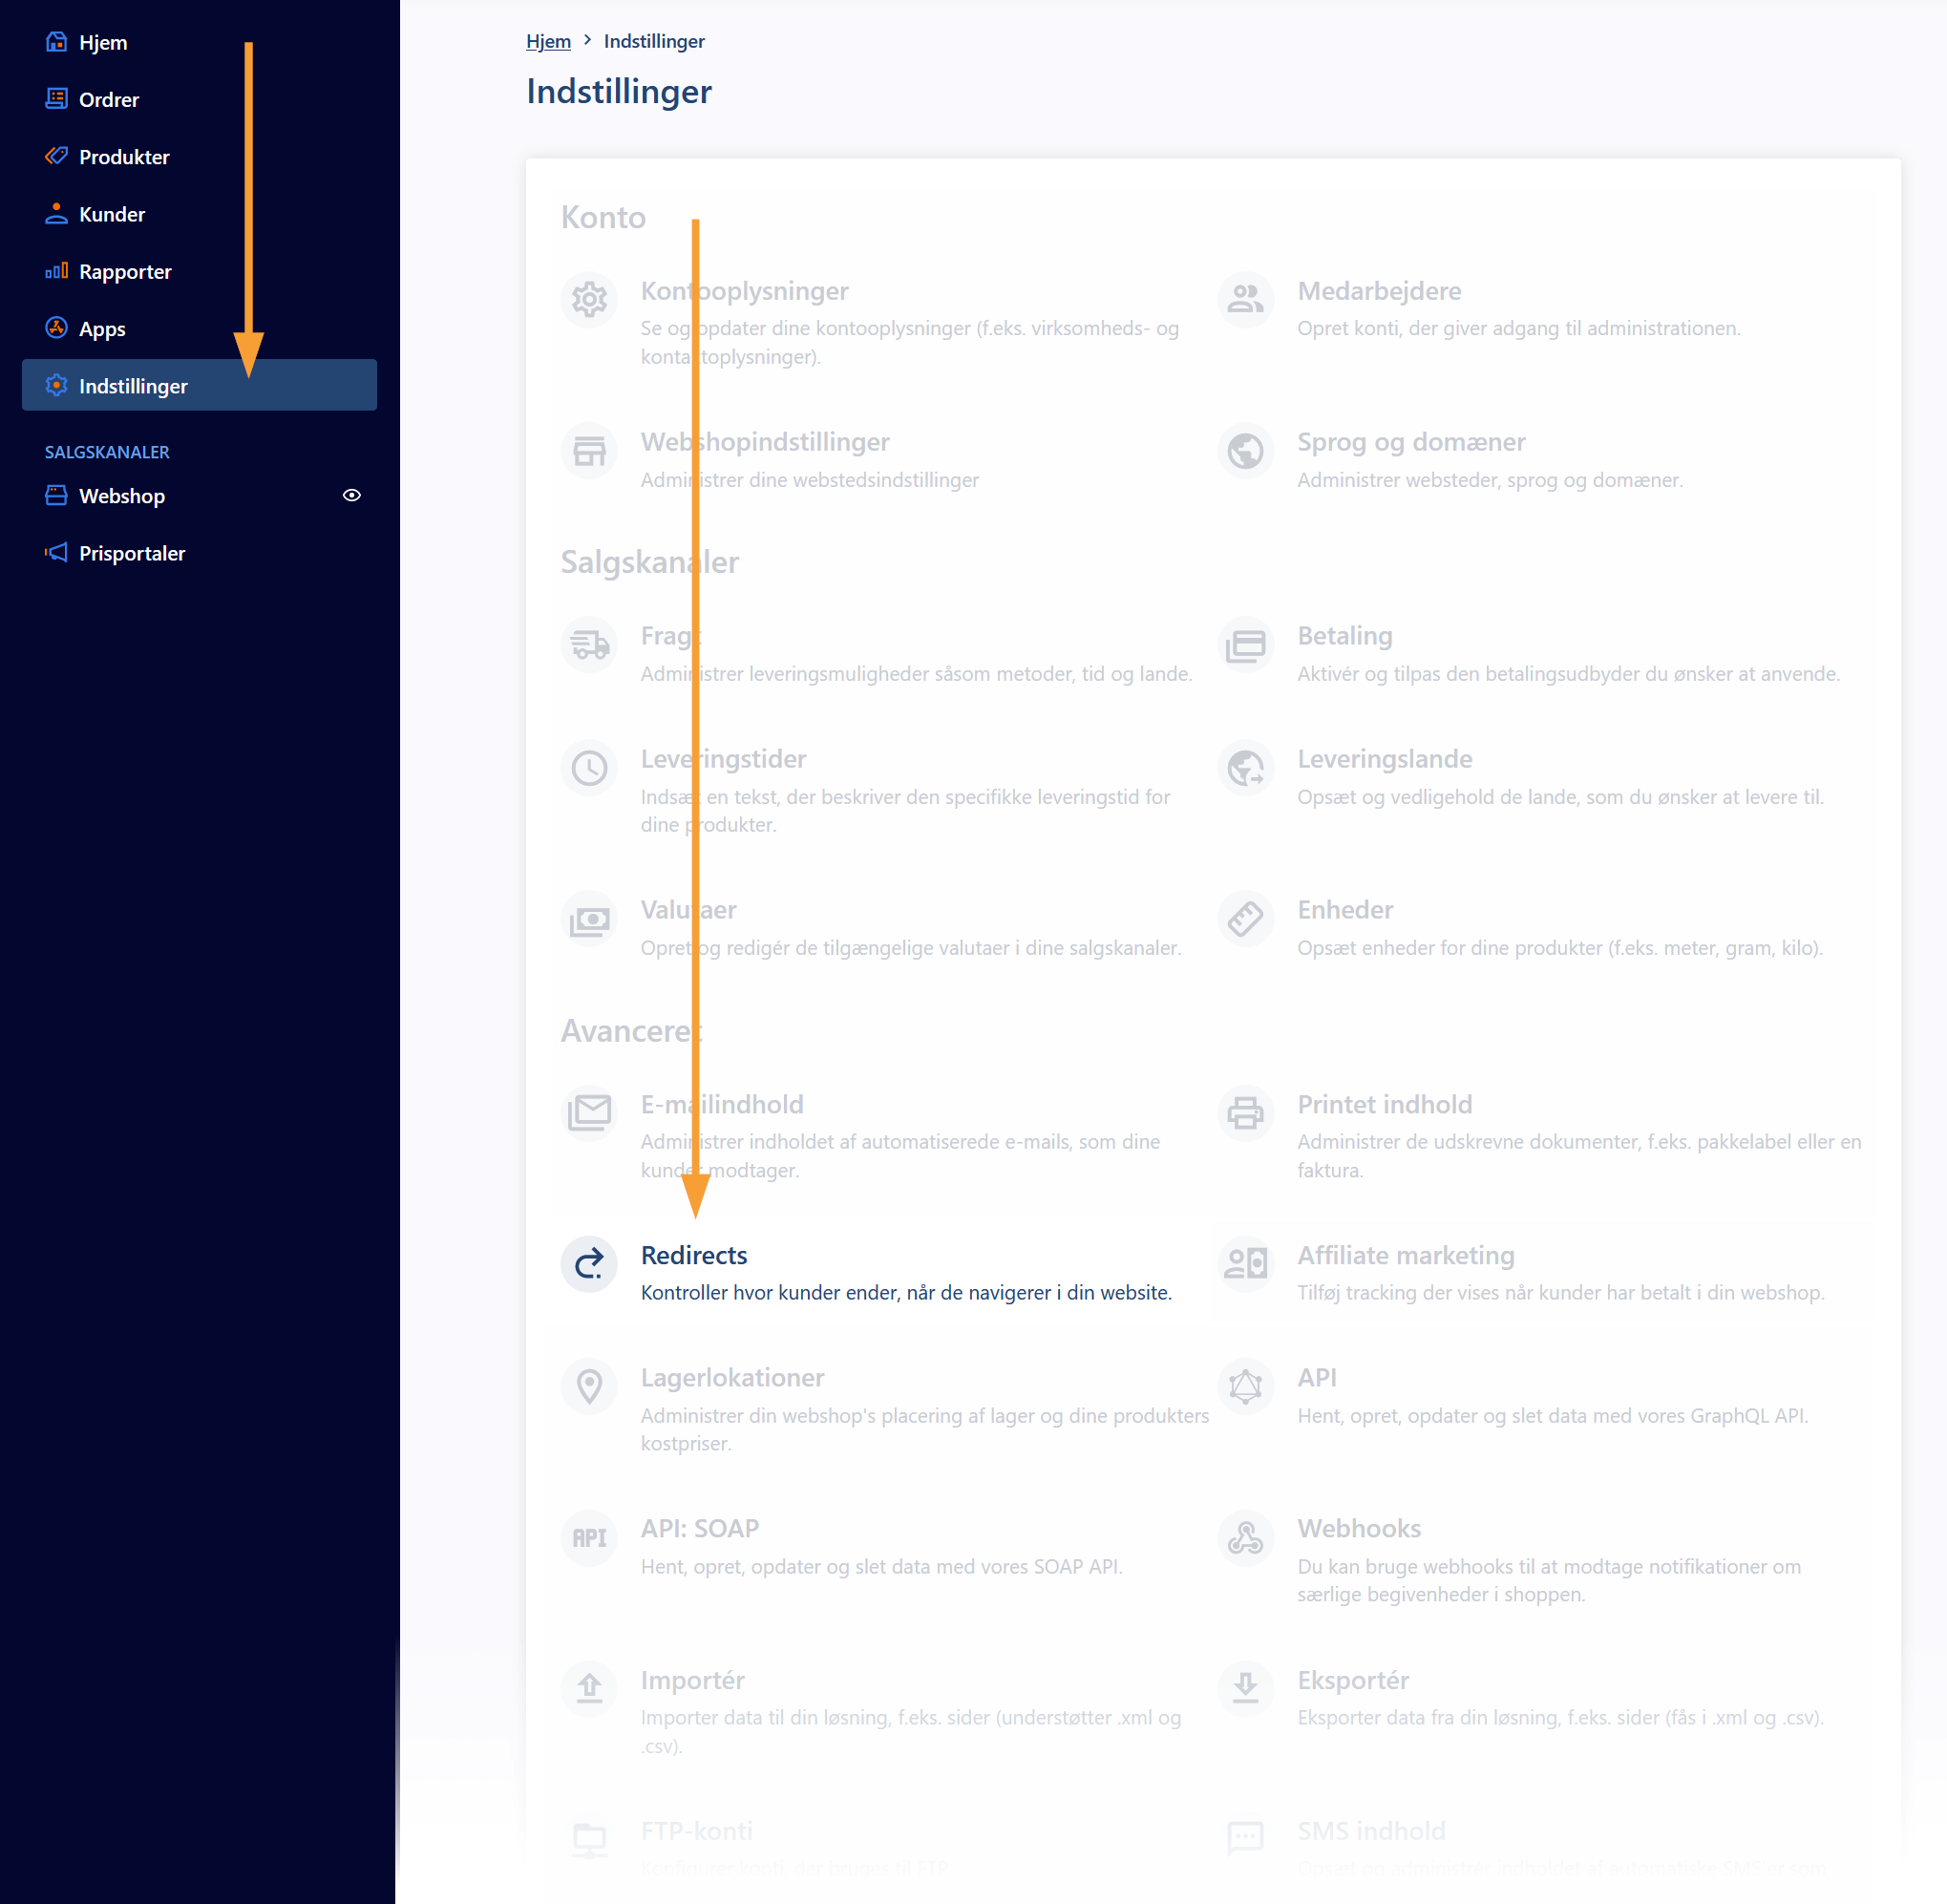Click the Rapporter bar chart icon
Viewport: 1947px width, 1904px height.
click(x=57, y=270)
